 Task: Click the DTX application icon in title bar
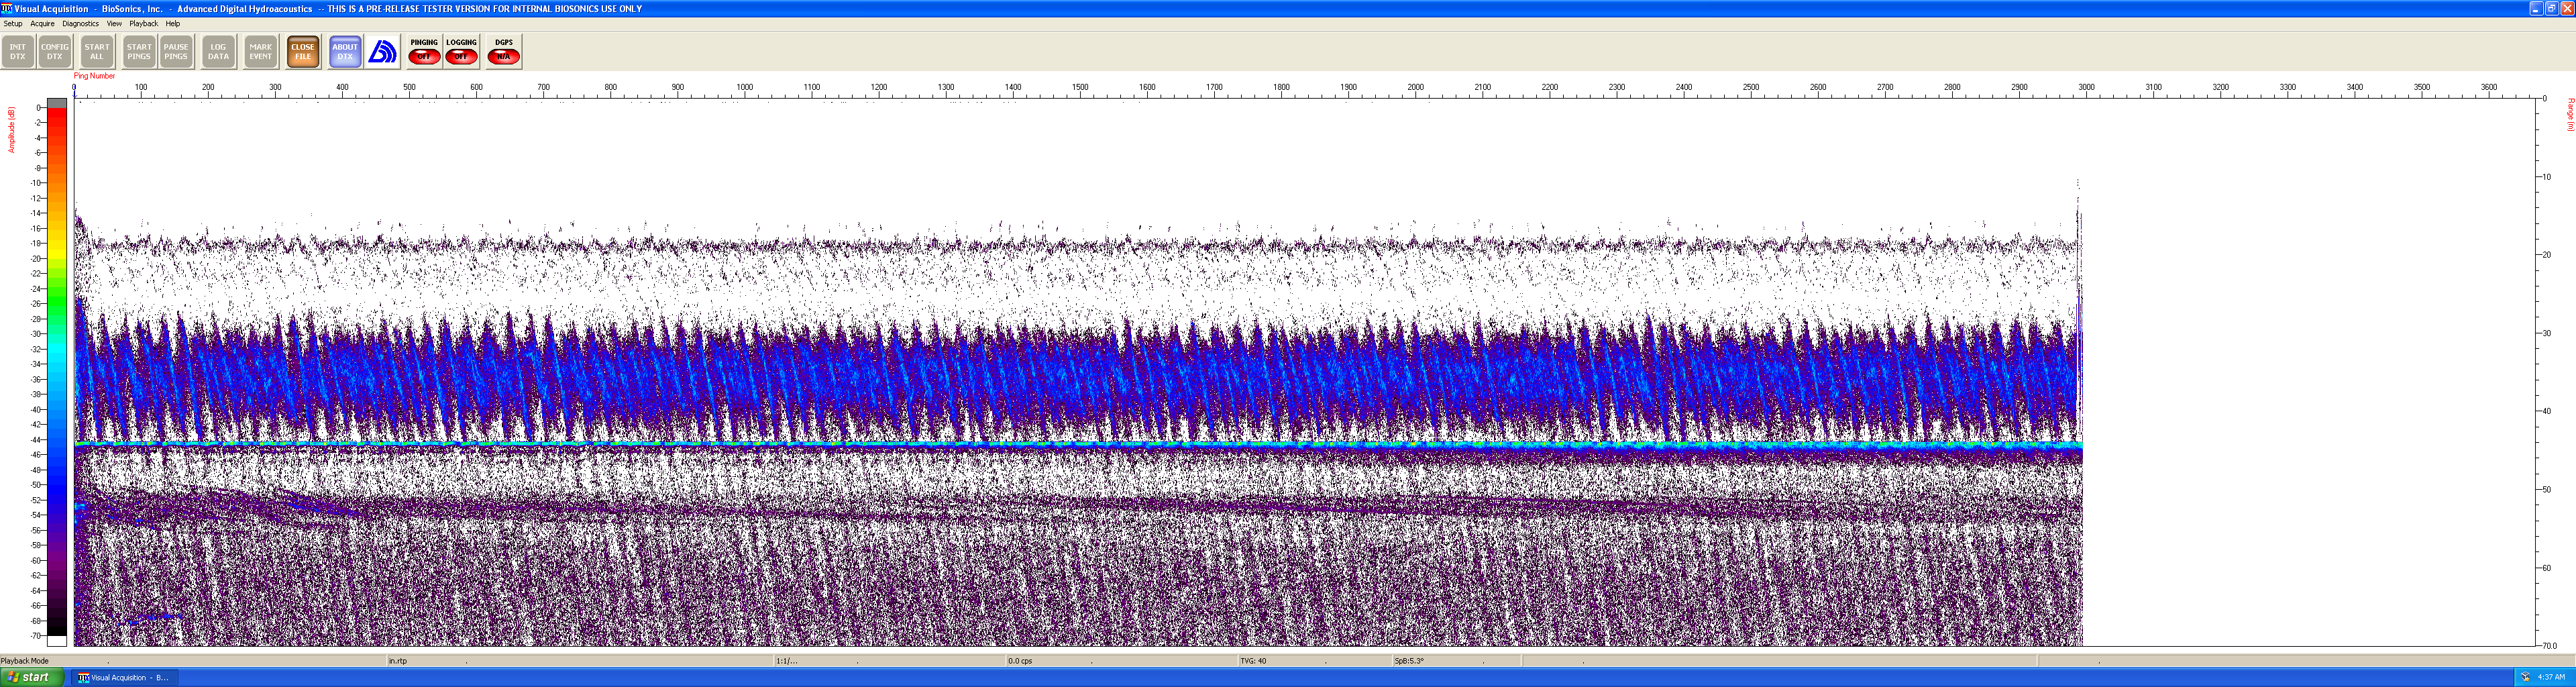[x=7, y=8]
